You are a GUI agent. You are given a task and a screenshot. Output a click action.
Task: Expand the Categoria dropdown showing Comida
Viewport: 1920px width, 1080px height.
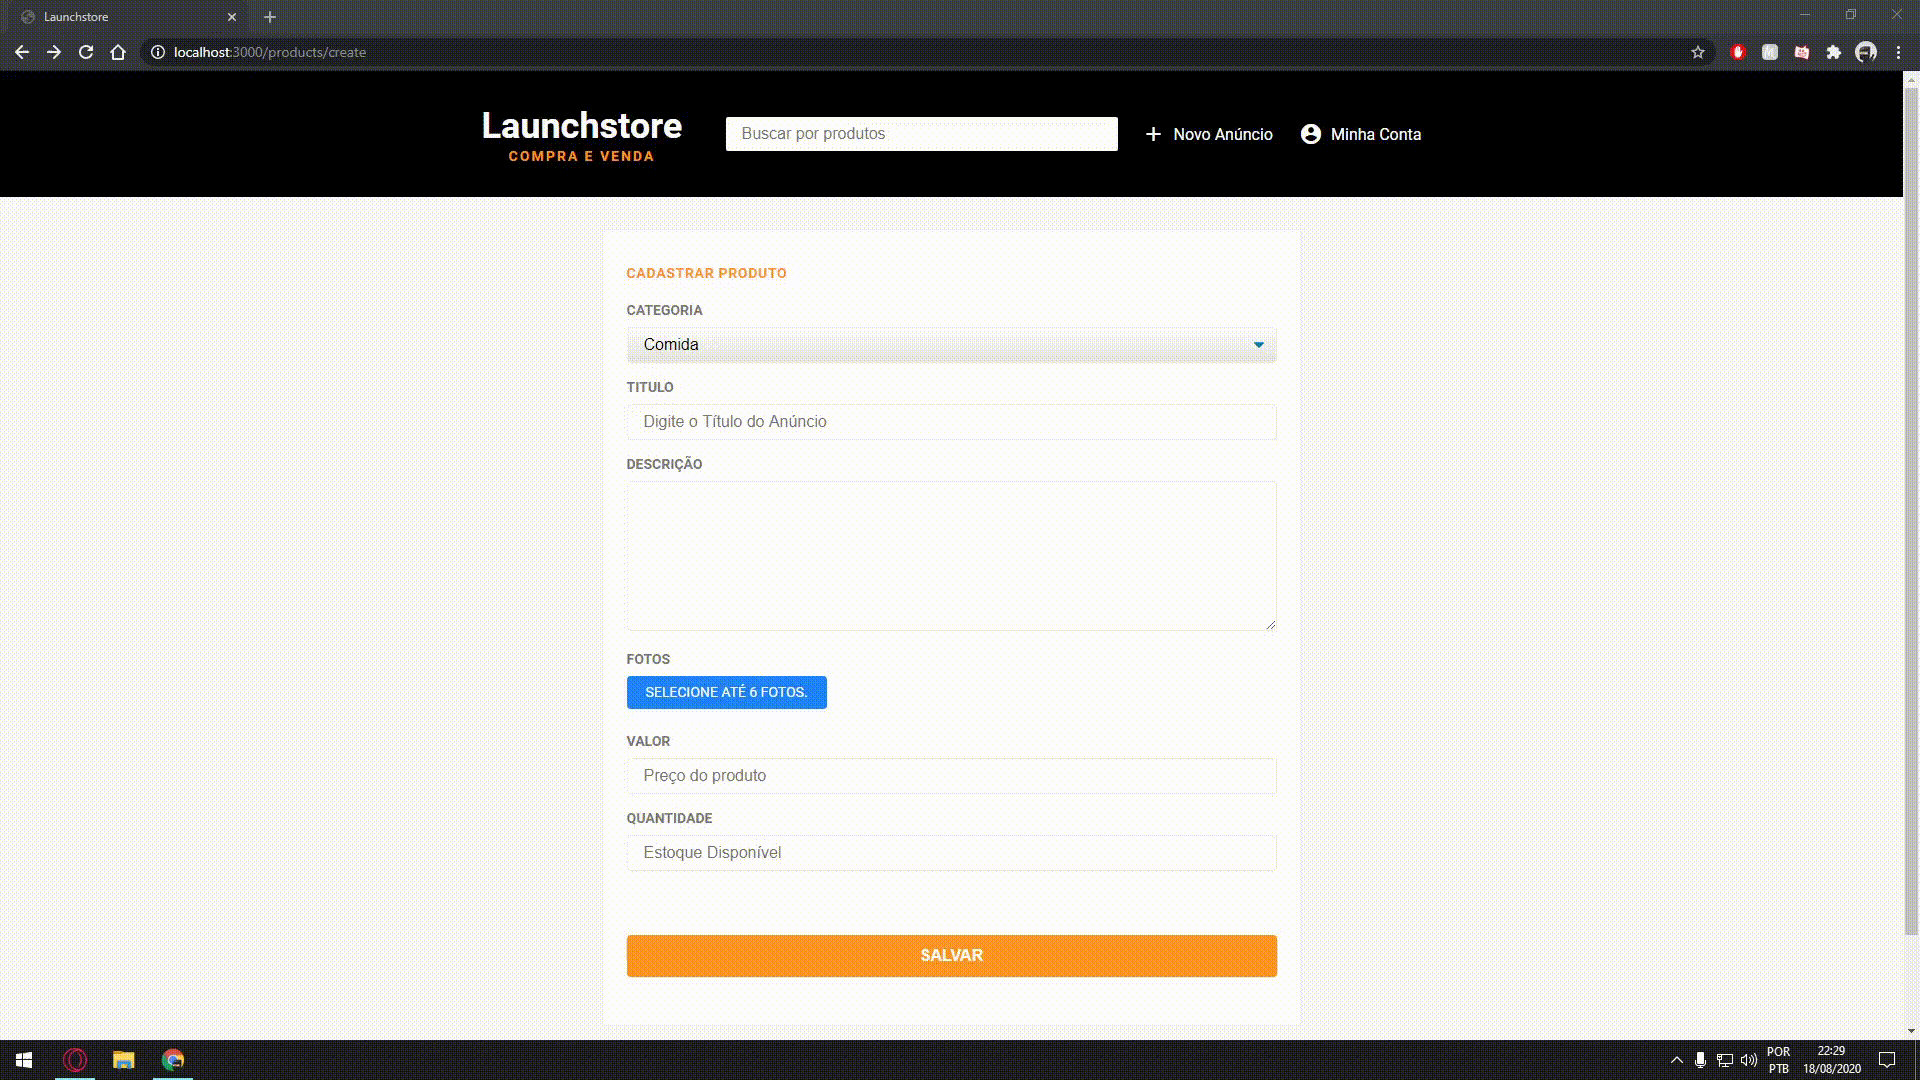(x=951, y=345)
